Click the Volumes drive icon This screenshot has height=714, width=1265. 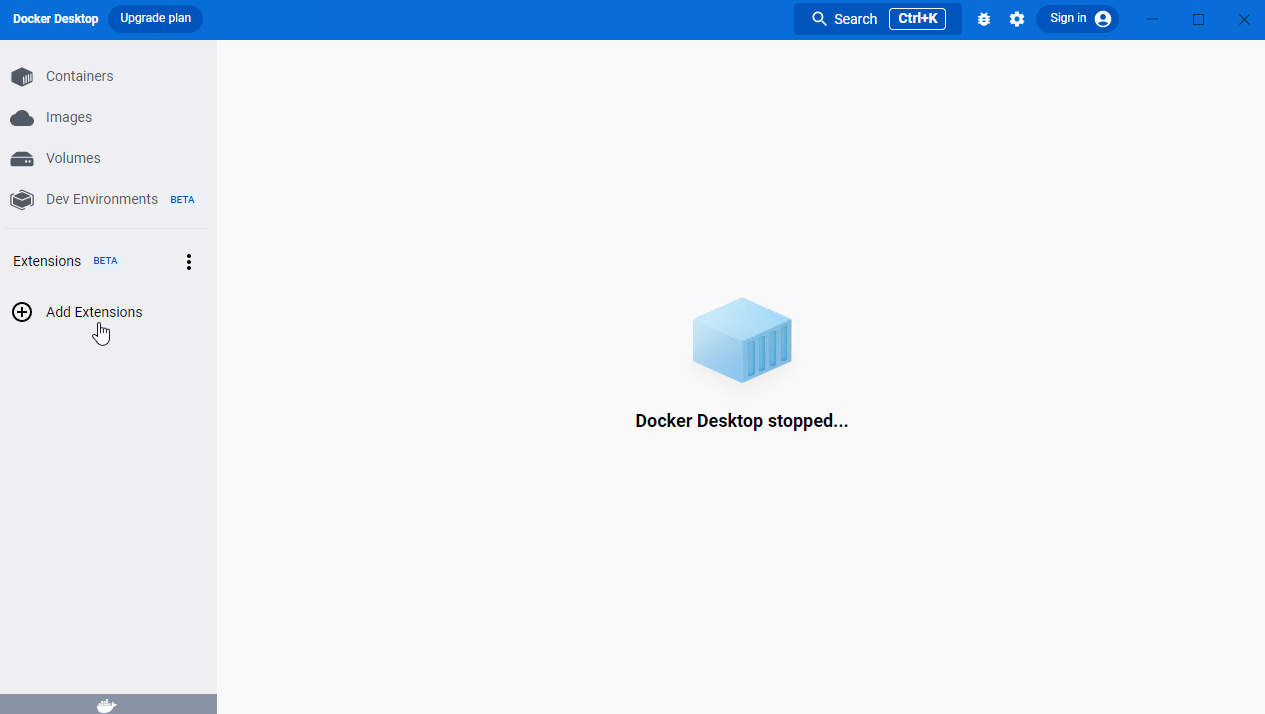(22, 159)
